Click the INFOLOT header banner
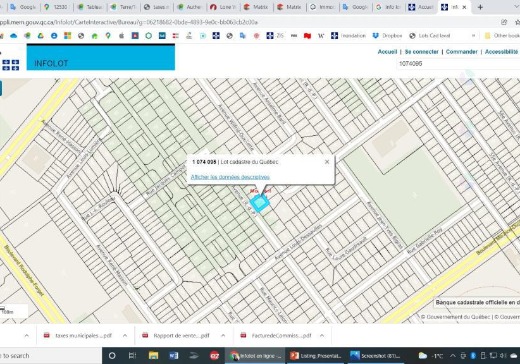Image resolution: width=520 pixels, height=364 pixels. [x=101, y=57]
